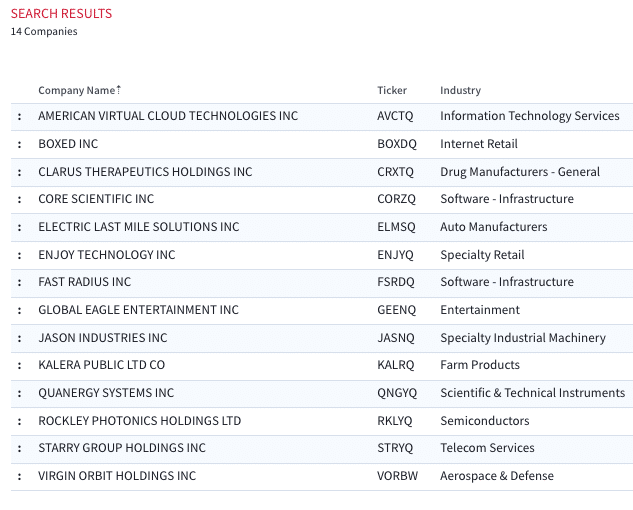This screenshot has width=633, height=510.
Task: Click ticker JASNQ
Action: point(396,338)
